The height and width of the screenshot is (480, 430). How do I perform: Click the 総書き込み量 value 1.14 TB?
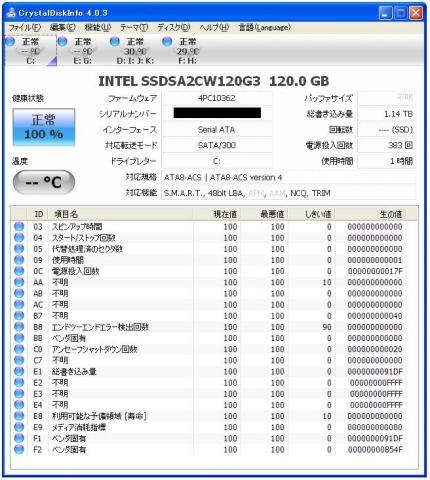(x=386, y=114)
